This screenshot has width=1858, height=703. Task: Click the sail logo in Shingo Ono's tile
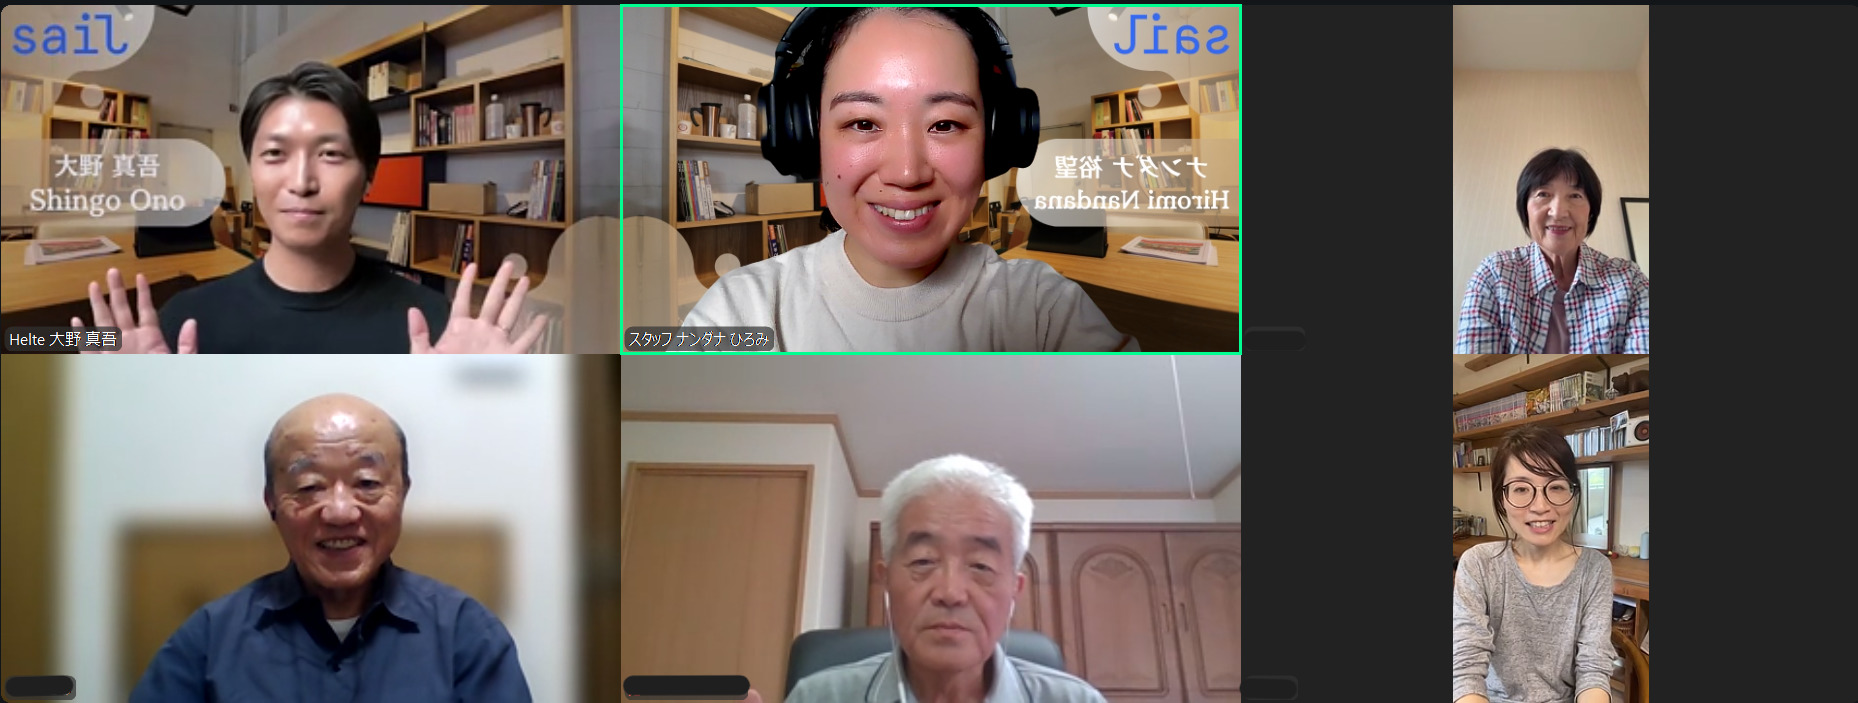(x=70, y=37)
